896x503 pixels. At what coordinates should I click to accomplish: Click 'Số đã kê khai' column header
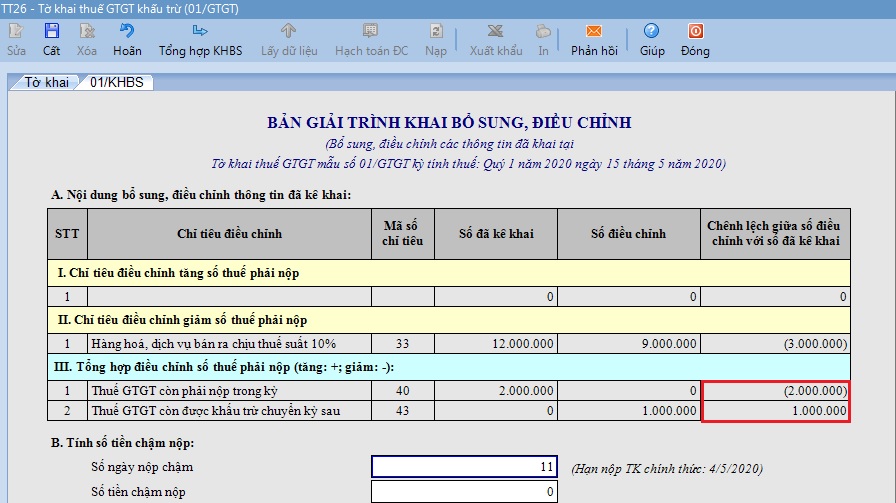496,234
